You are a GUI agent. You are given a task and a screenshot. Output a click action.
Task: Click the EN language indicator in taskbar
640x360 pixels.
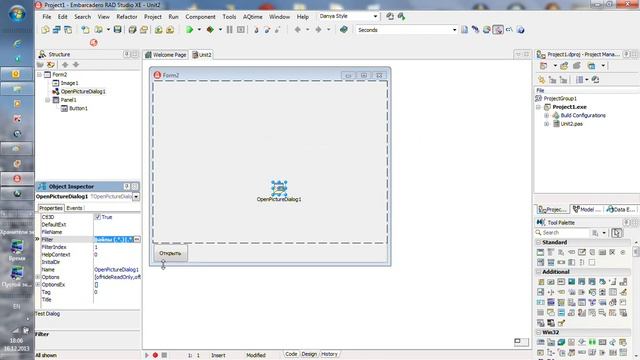tap(16, 306)
